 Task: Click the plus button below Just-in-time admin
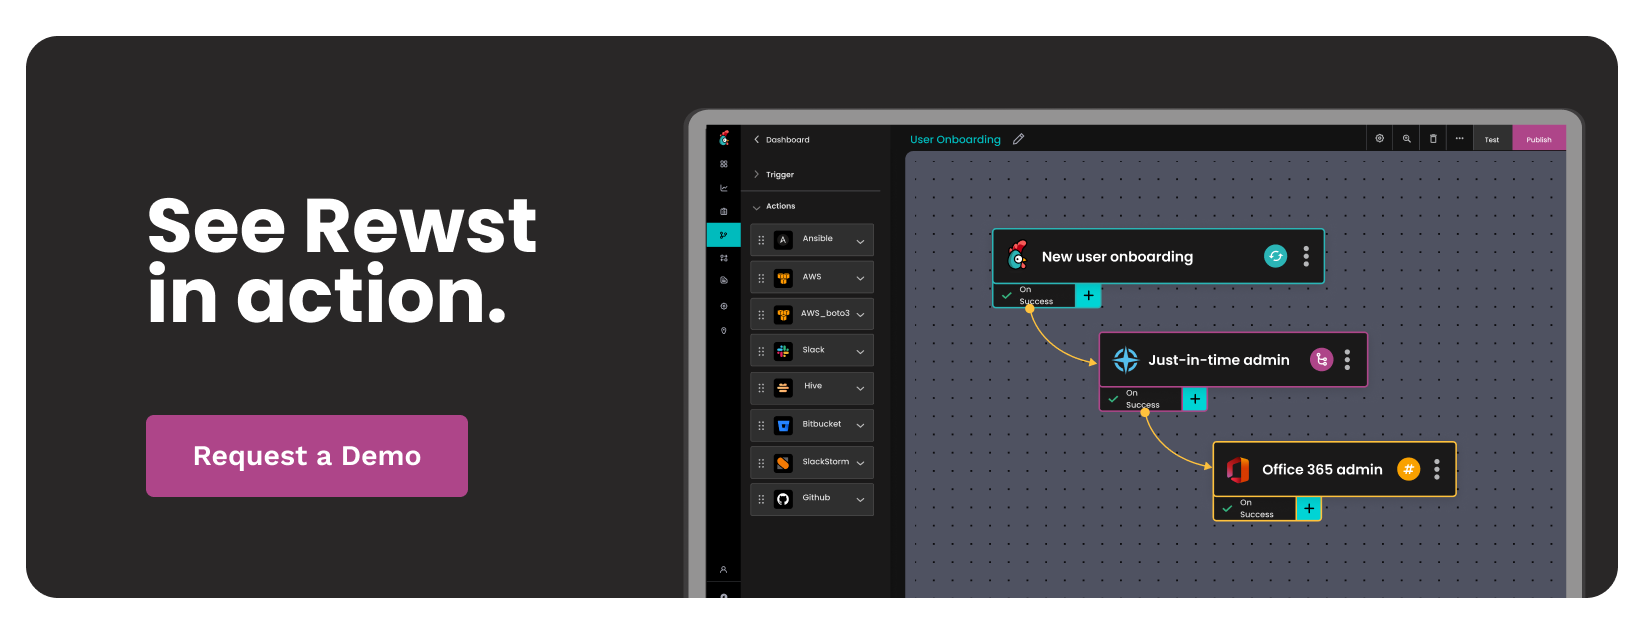coord(1194,399)
